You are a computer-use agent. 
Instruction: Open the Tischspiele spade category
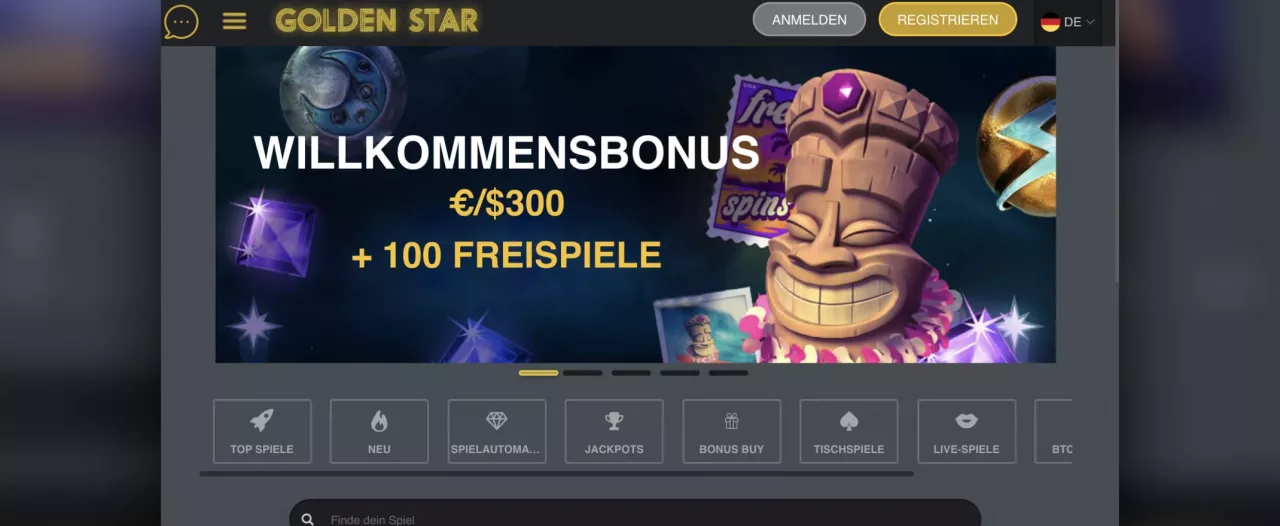click(x=849, y=431)
